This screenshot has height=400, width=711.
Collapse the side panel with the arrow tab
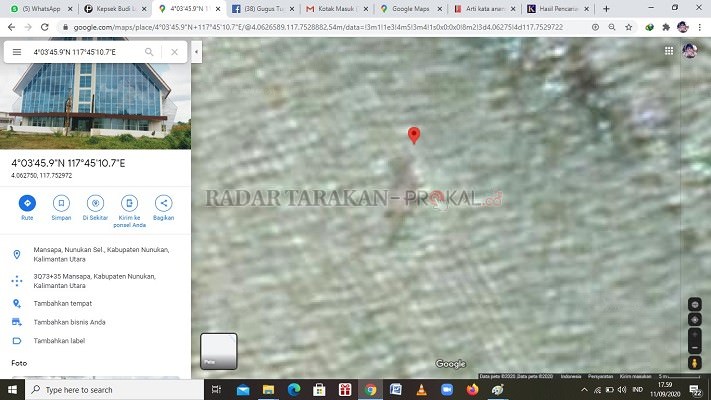tap(196, 52)
